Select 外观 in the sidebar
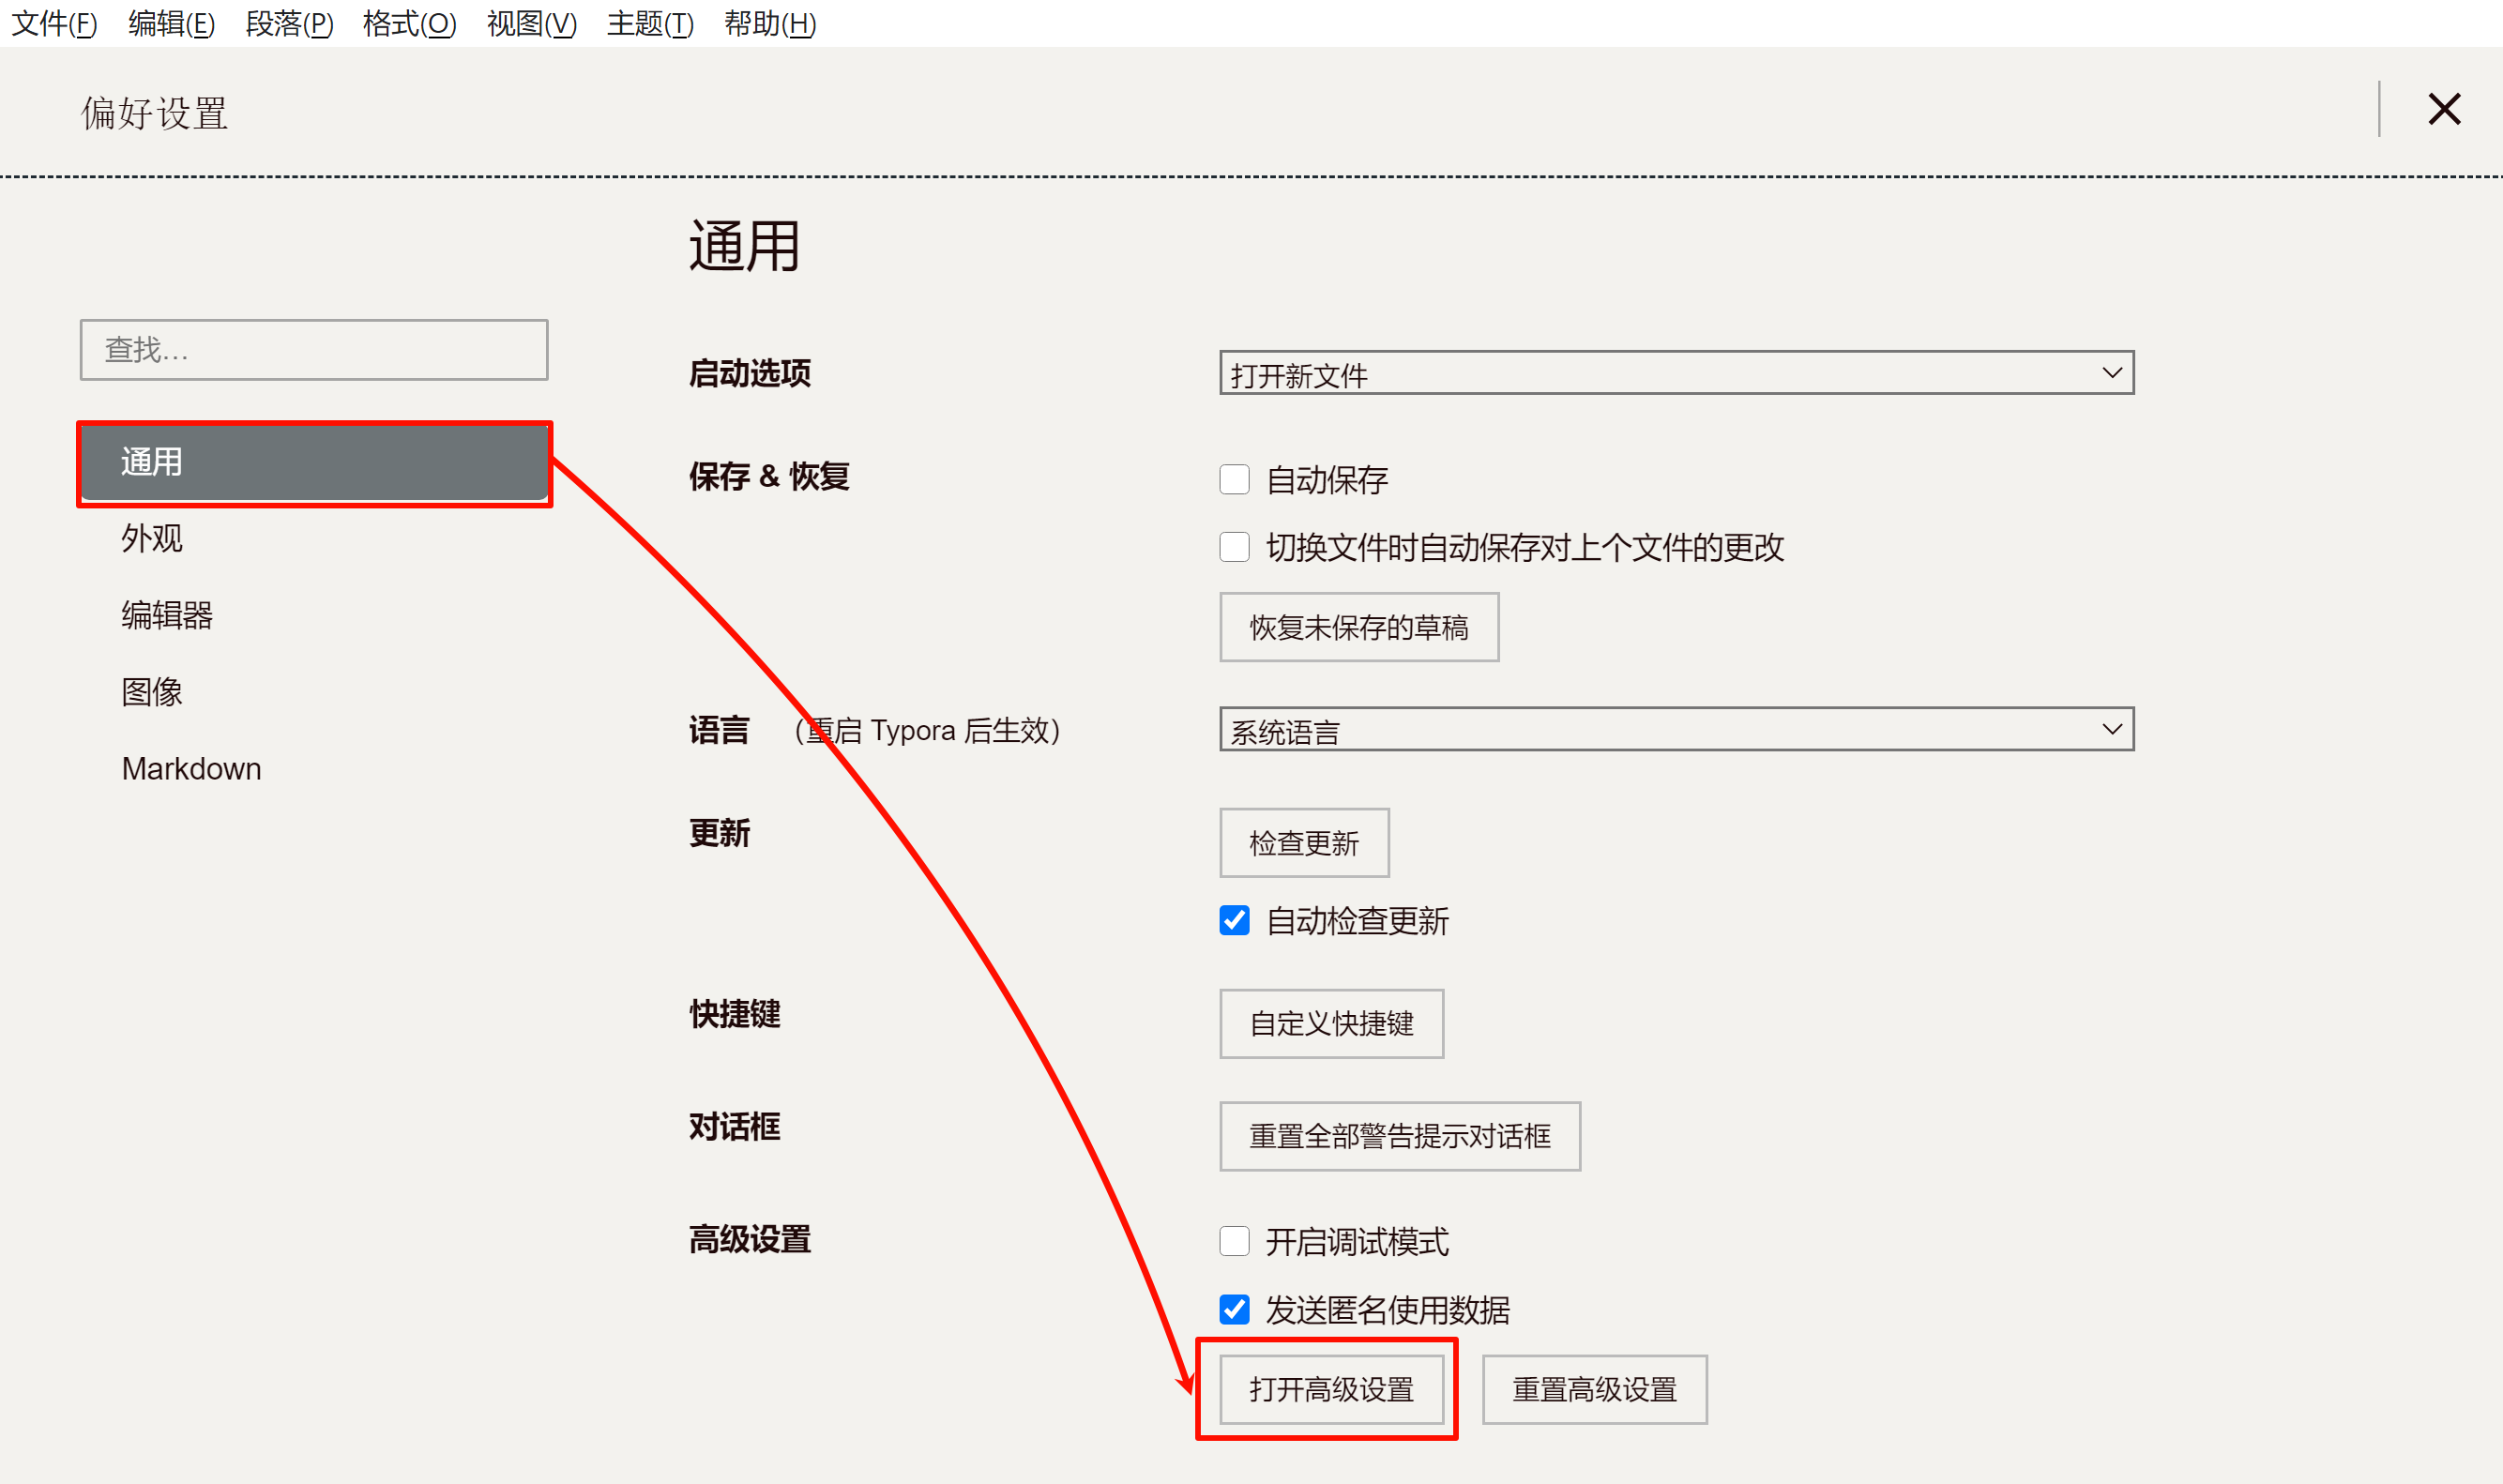The height and width of the screenshot is (1484, 2503). pyautogui.click(x=152, y=538)
